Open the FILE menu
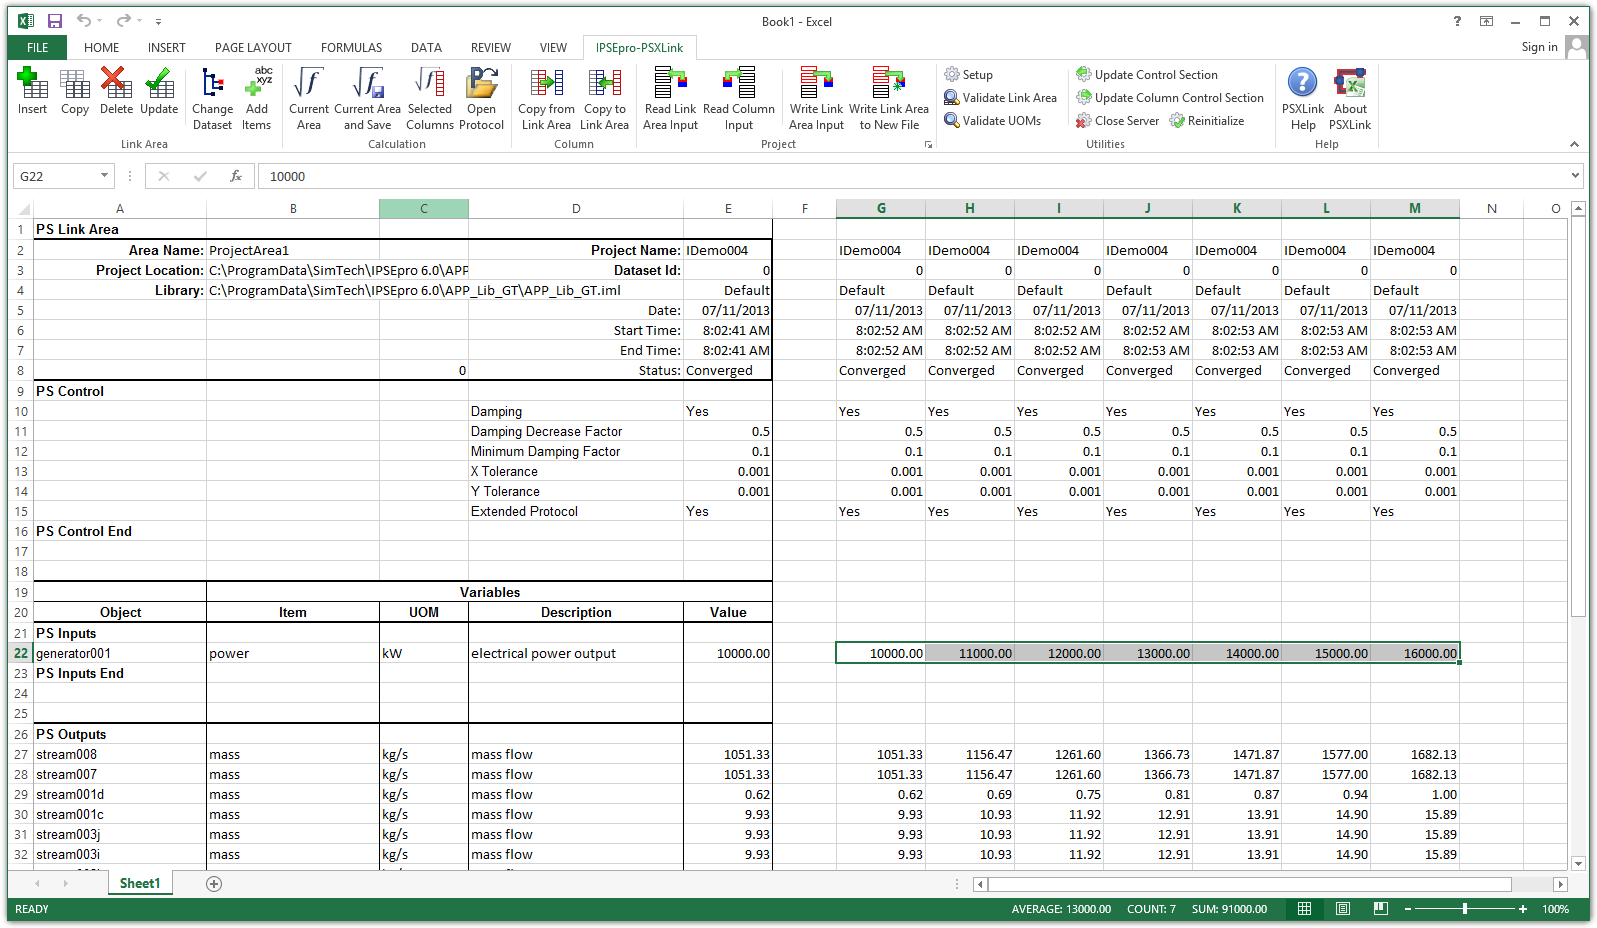The width and height of the screenshot is (1597, 928). pos(38,48)
